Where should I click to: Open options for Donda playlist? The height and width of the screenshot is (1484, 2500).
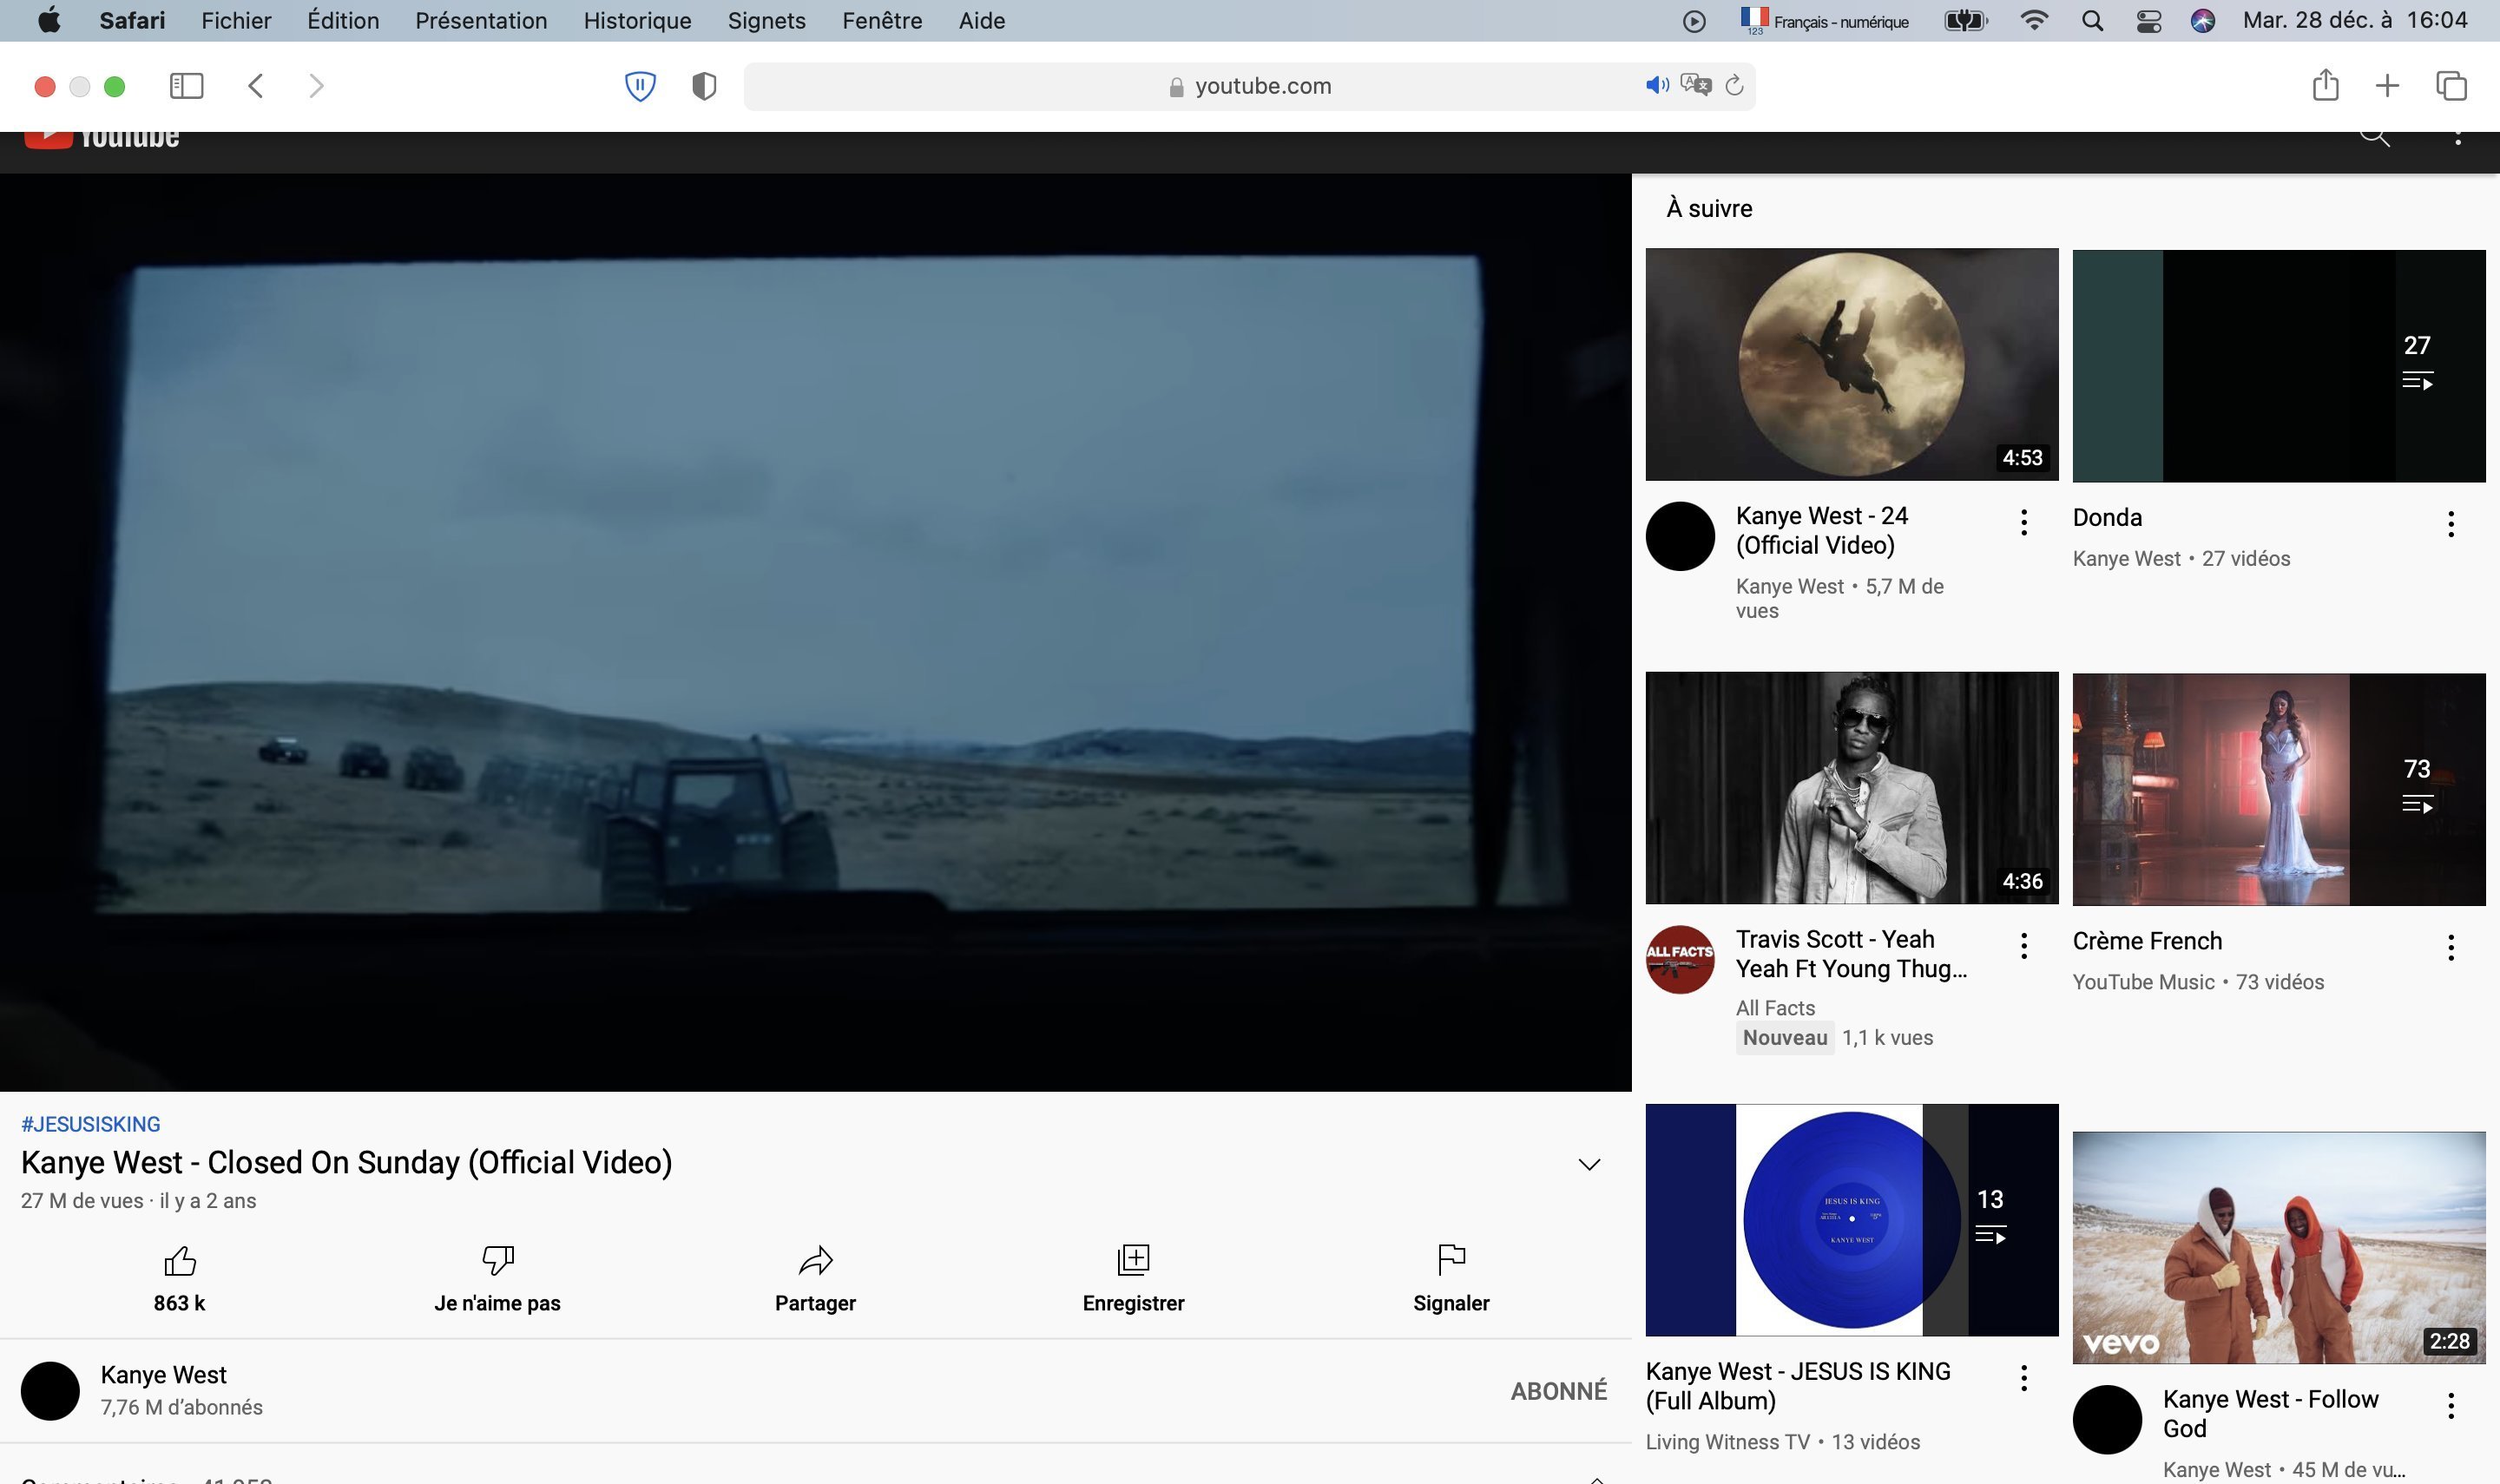click(x=2451, y=524)
